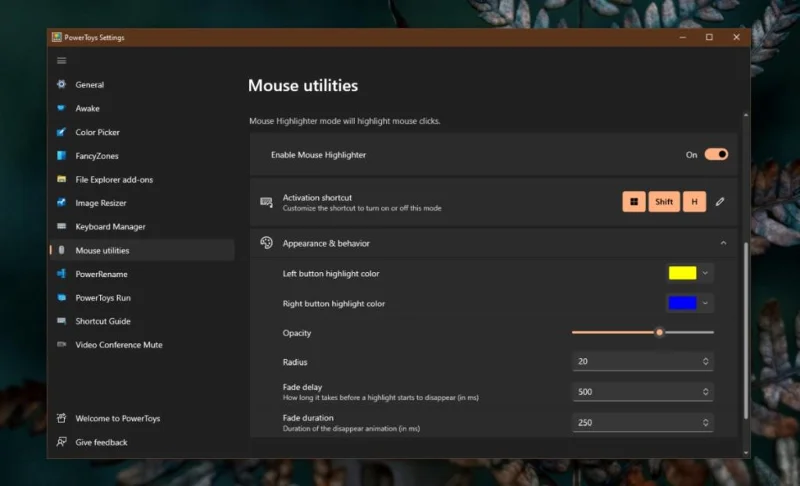Click the Fade delay spinner arrows

coord(705,392)
